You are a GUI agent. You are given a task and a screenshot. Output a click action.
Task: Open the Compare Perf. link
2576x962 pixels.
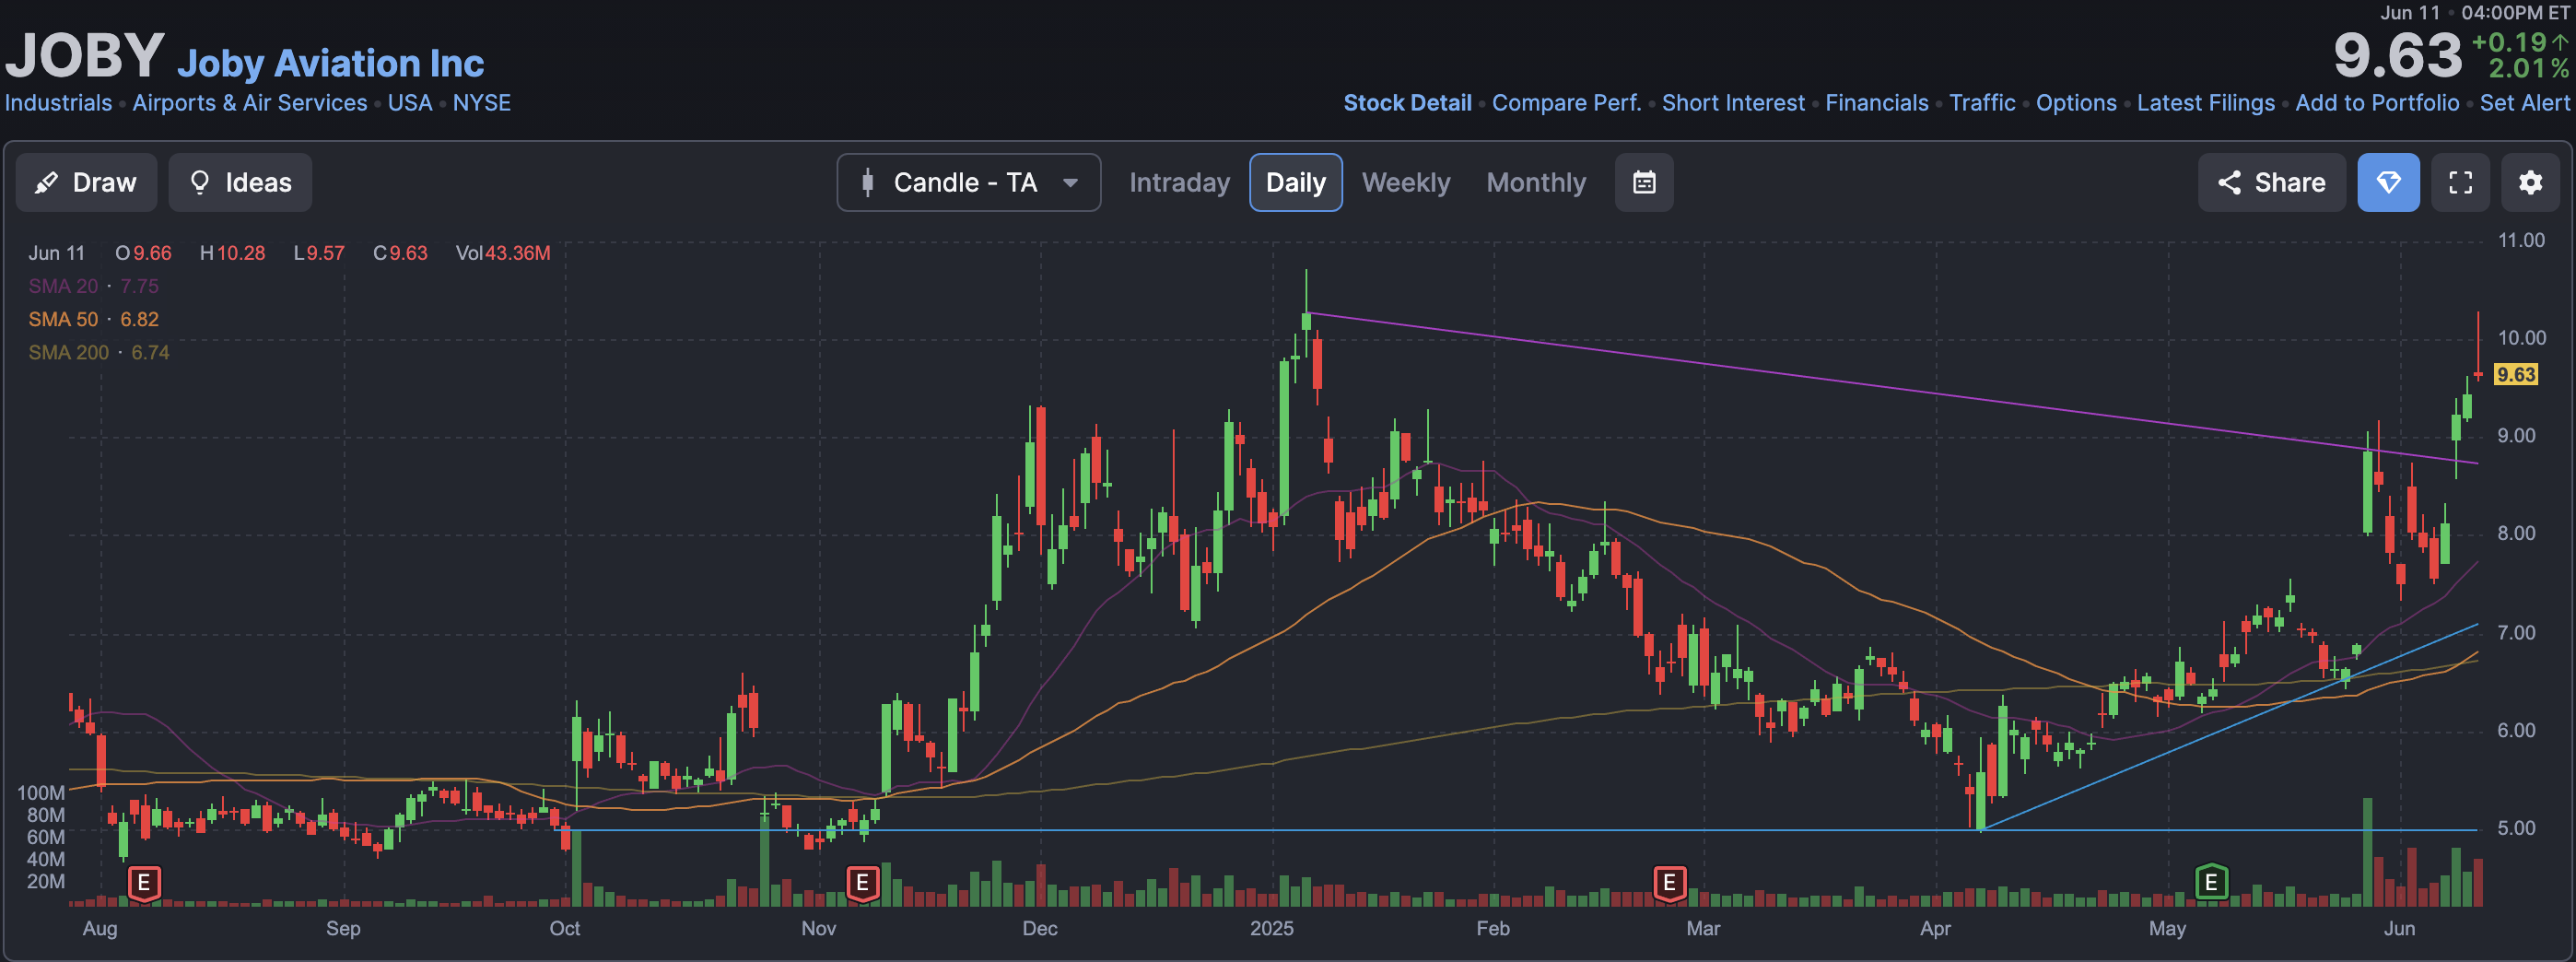tap(1566, 103)
